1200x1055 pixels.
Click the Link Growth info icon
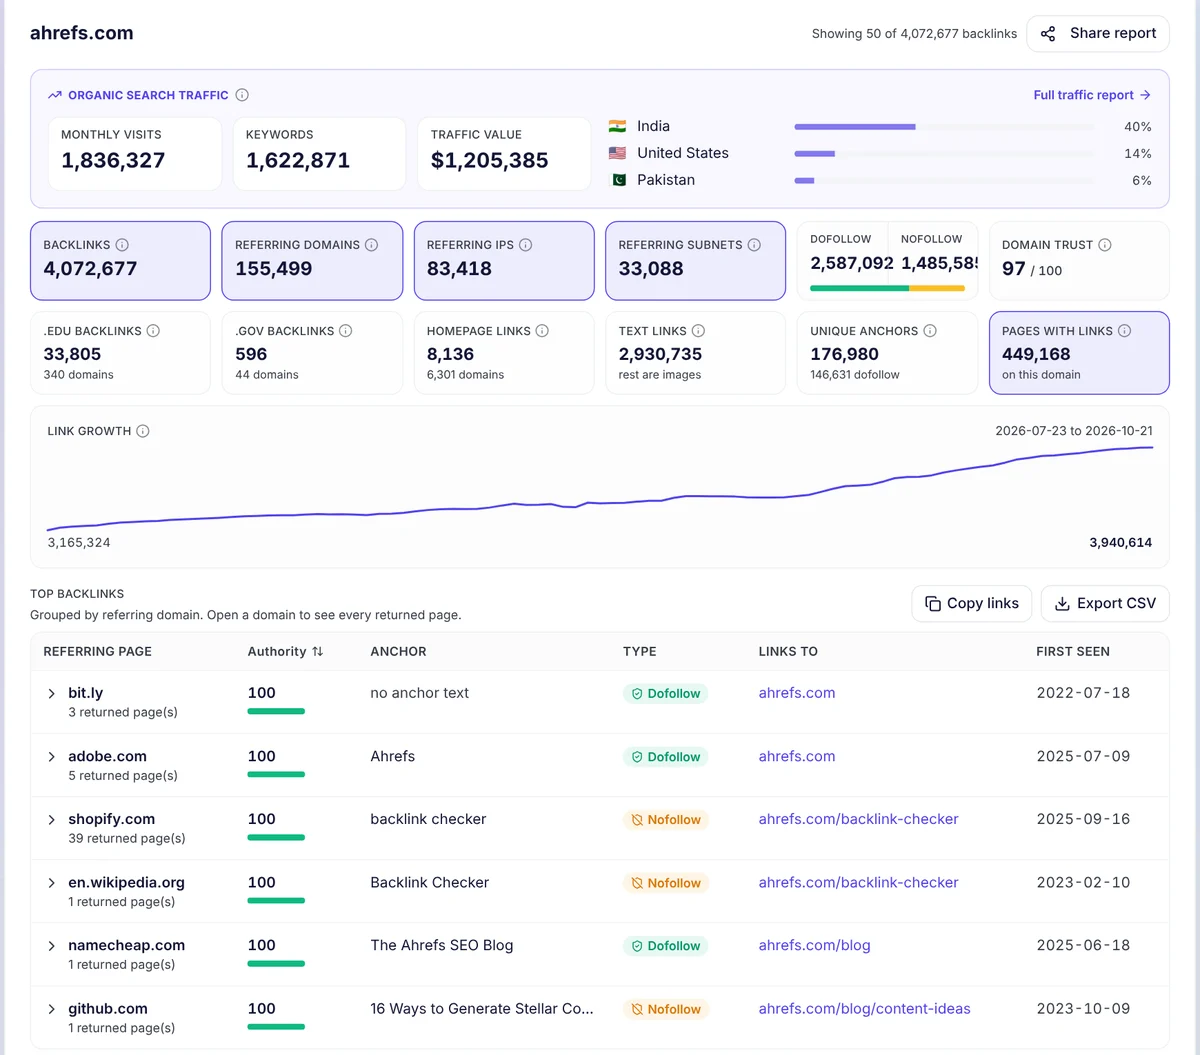[143, 431]
